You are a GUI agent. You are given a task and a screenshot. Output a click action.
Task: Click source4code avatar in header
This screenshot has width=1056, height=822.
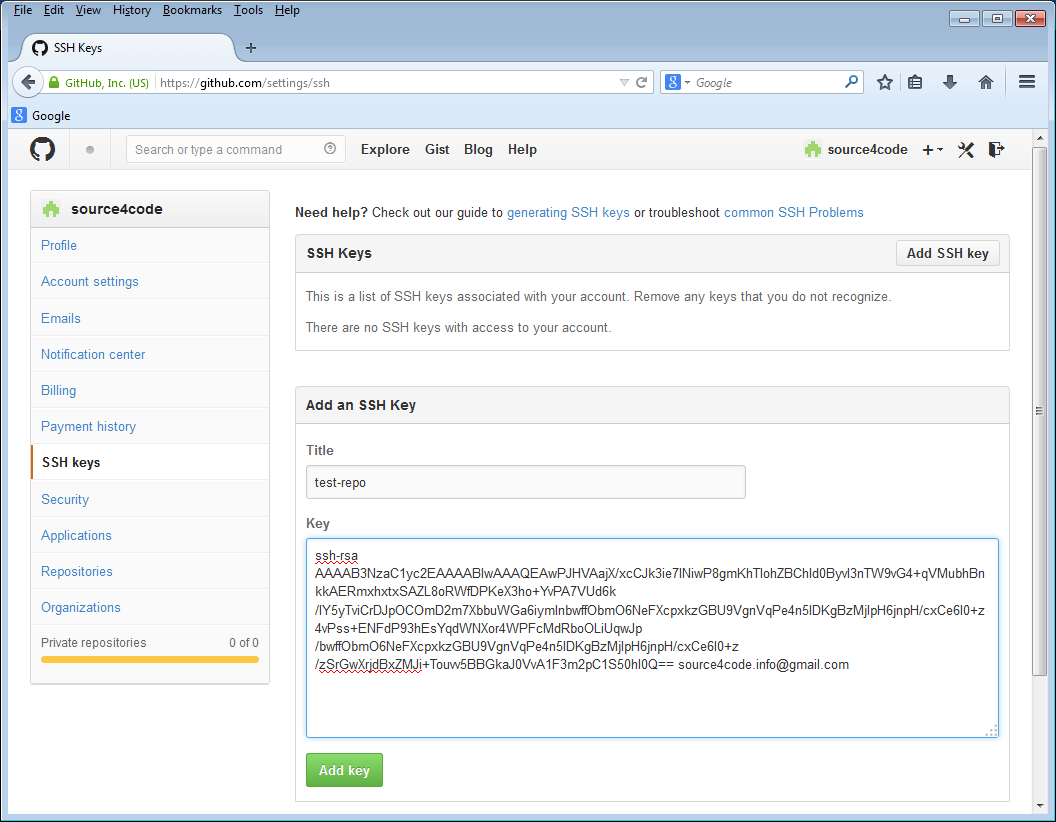pos(813,149)
